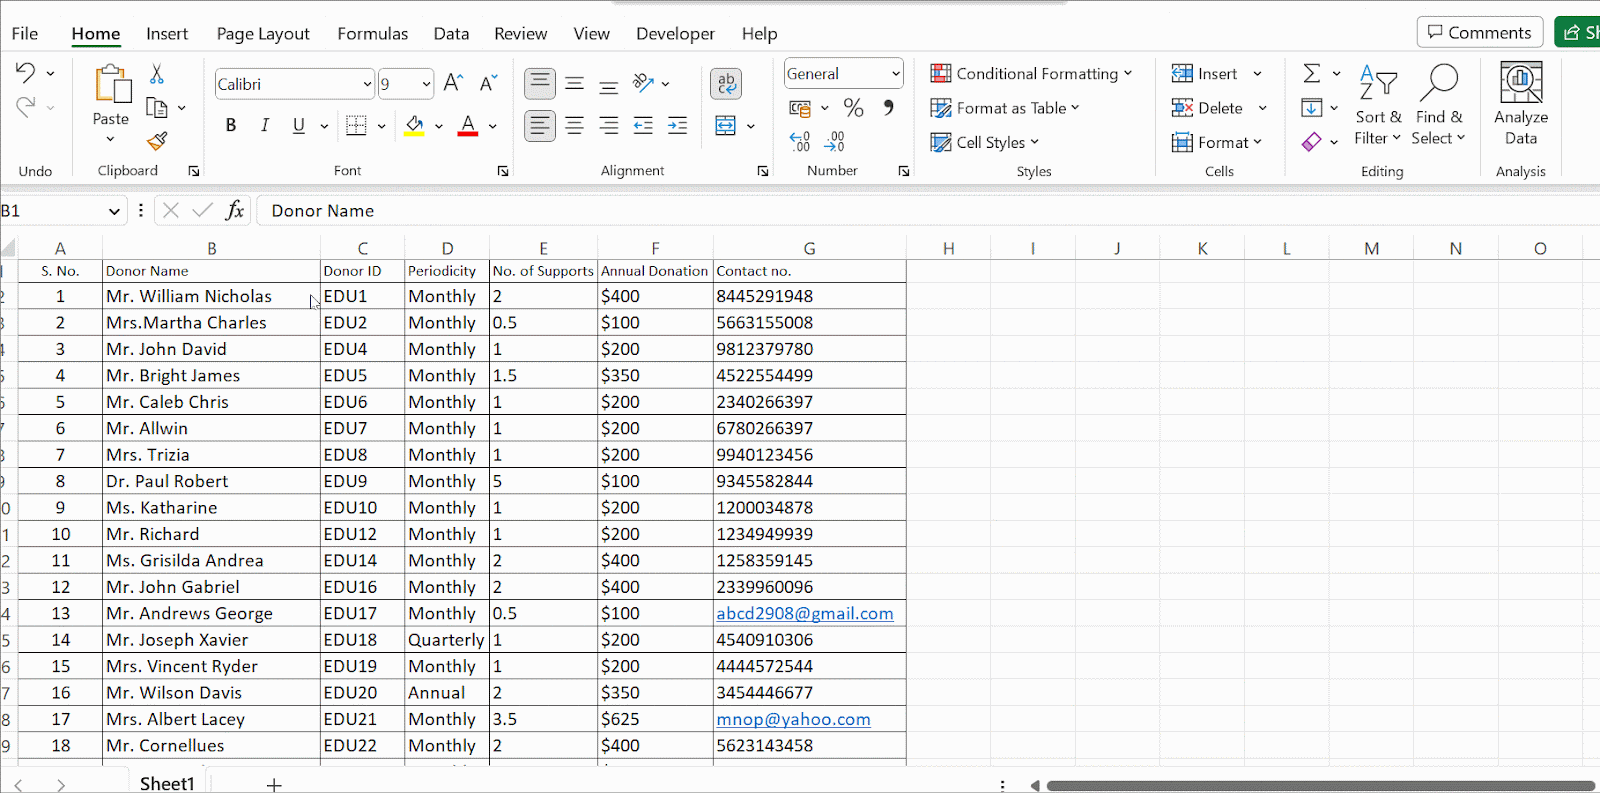Toggle Middle Align
This screenshot has height=793, width=1600.
click(574, 83)
